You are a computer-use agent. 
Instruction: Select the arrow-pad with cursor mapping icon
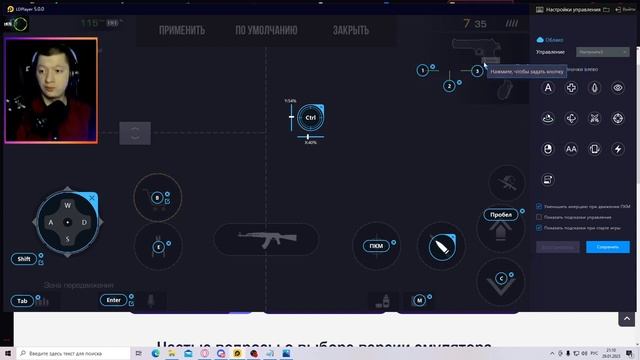pyautogui.click(x=571, y=118)
